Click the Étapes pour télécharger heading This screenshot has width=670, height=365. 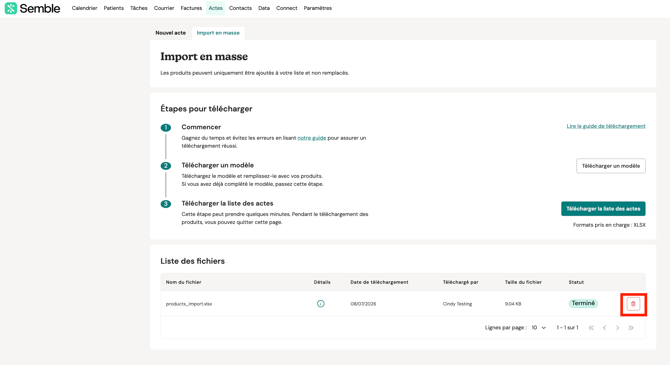click(206, 109)
